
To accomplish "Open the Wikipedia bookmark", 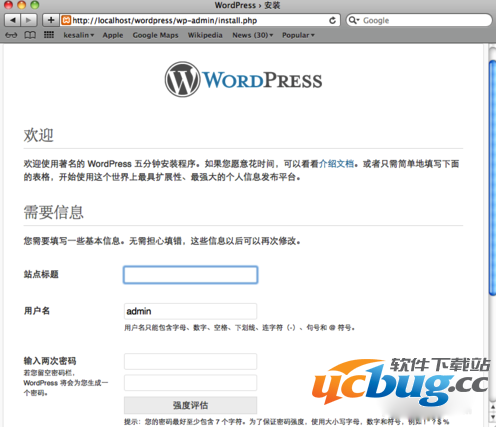I will coord(205,35).
